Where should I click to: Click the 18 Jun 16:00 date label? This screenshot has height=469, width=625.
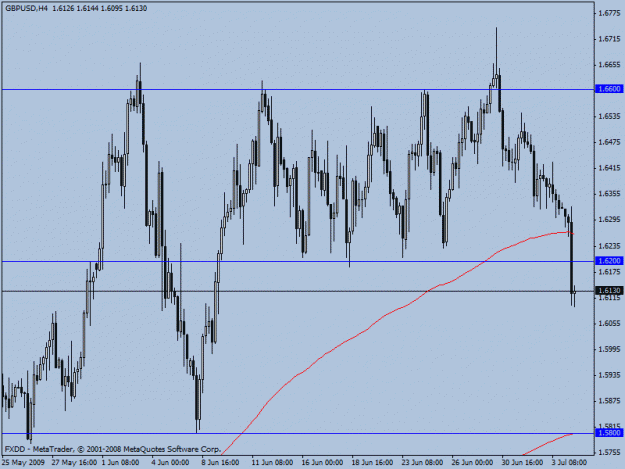372,463
